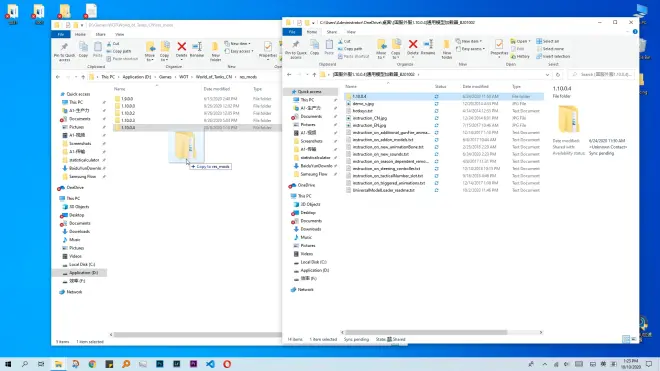Open Properties in right window ribbon
Viewport: 660px width, 371px height.
pyautogui.click(x=499, y=47)
